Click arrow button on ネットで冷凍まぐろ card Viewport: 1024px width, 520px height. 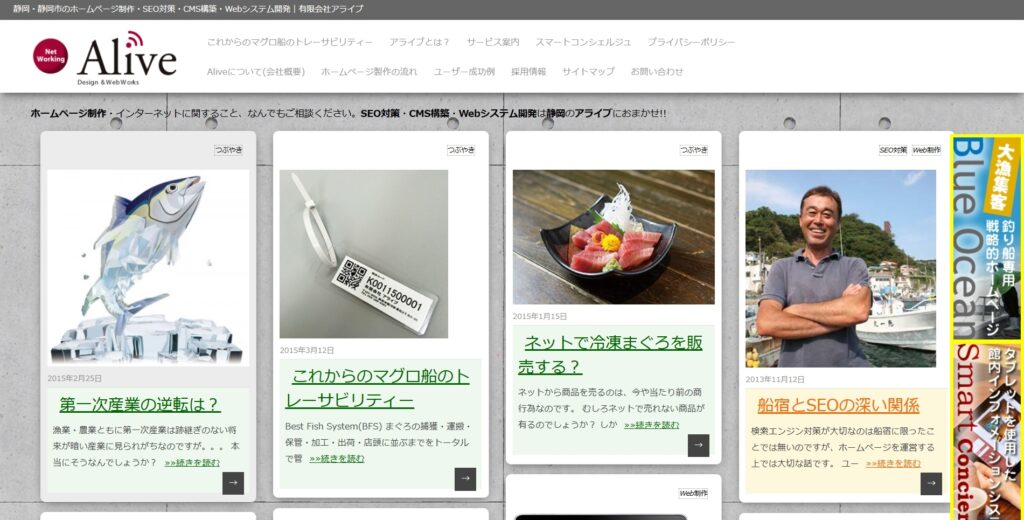698,445
